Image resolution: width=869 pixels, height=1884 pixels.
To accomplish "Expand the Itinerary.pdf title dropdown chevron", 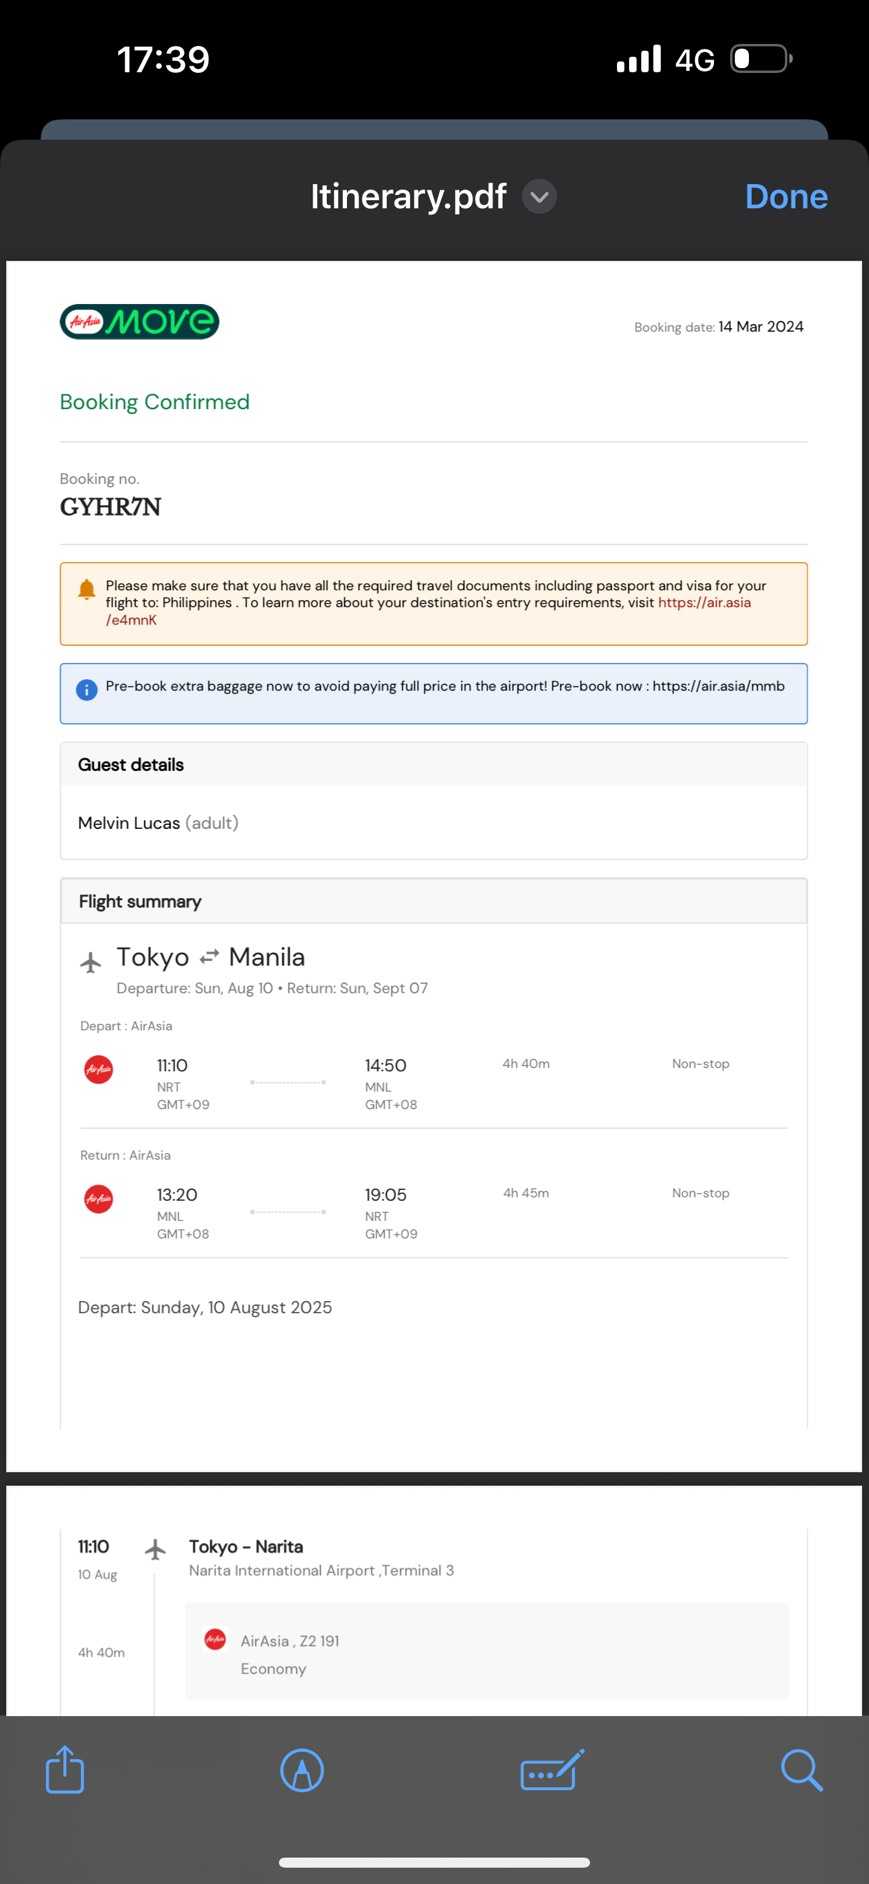I will point(539,197).
